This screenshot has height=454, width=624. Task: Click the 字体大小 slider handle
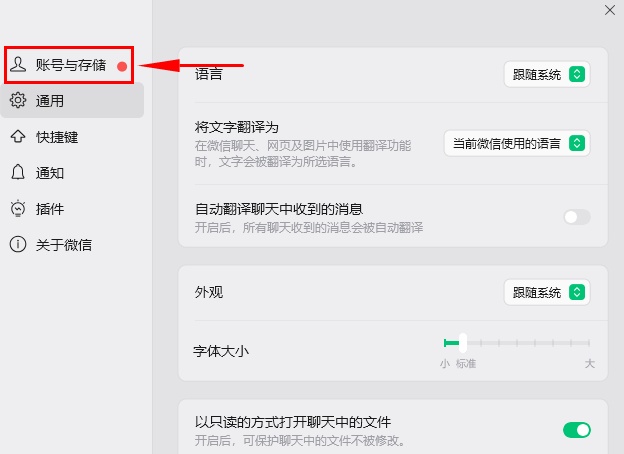pos(463,343)
